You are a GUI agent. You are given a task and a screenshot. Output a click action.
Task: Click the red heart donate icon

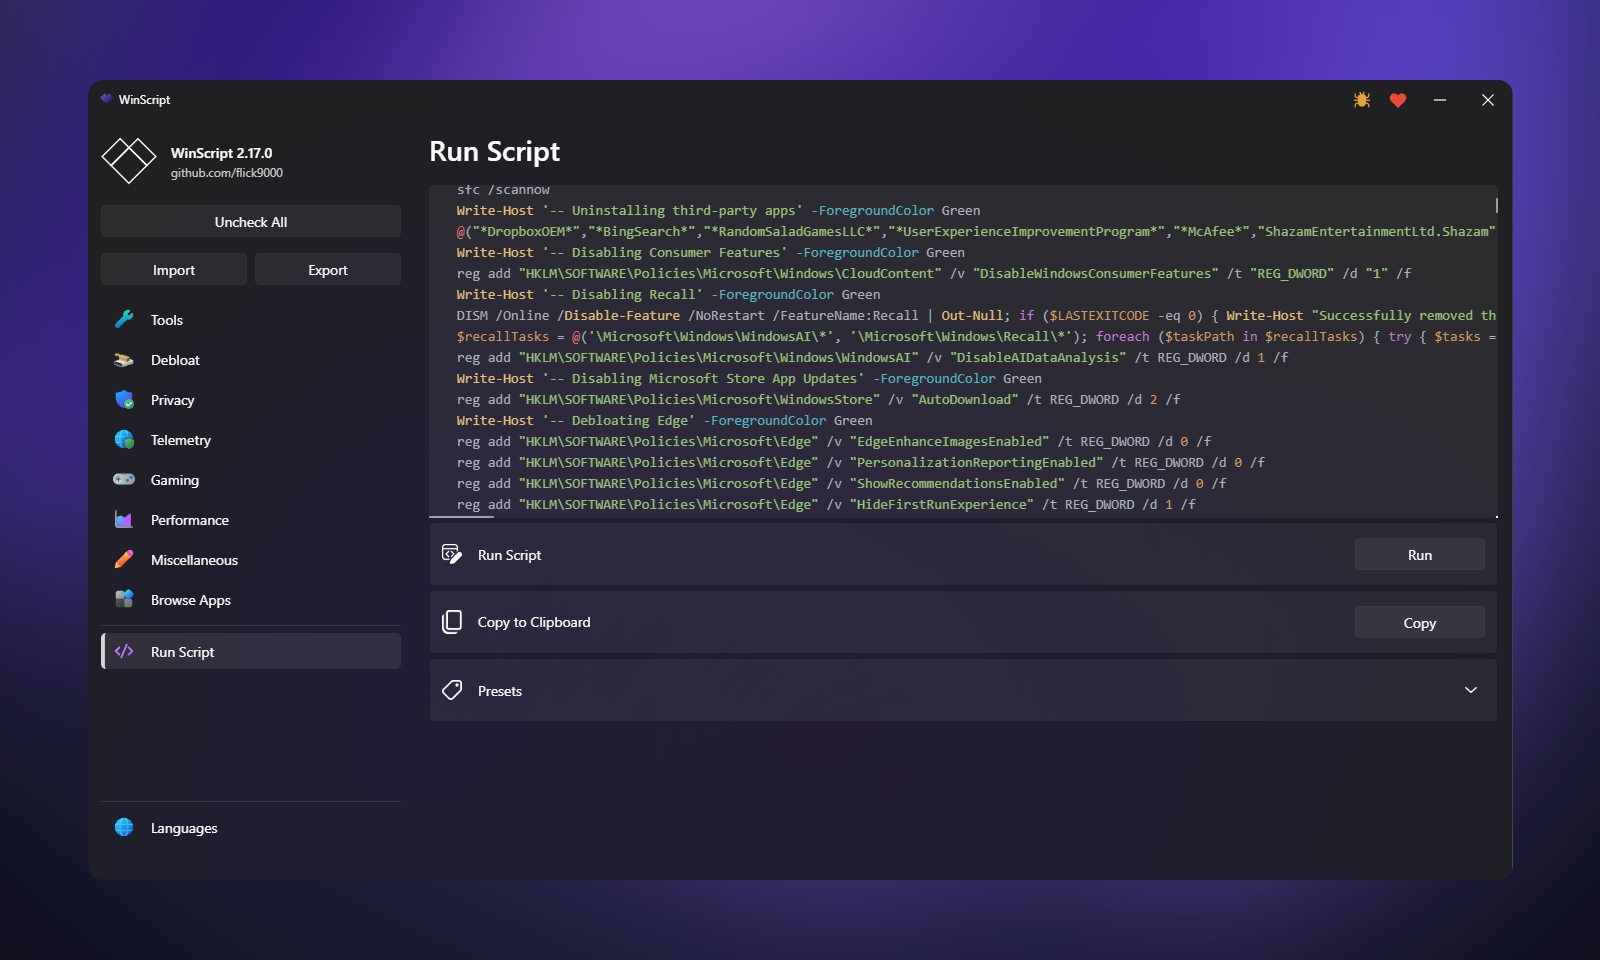click(1398, 100)
